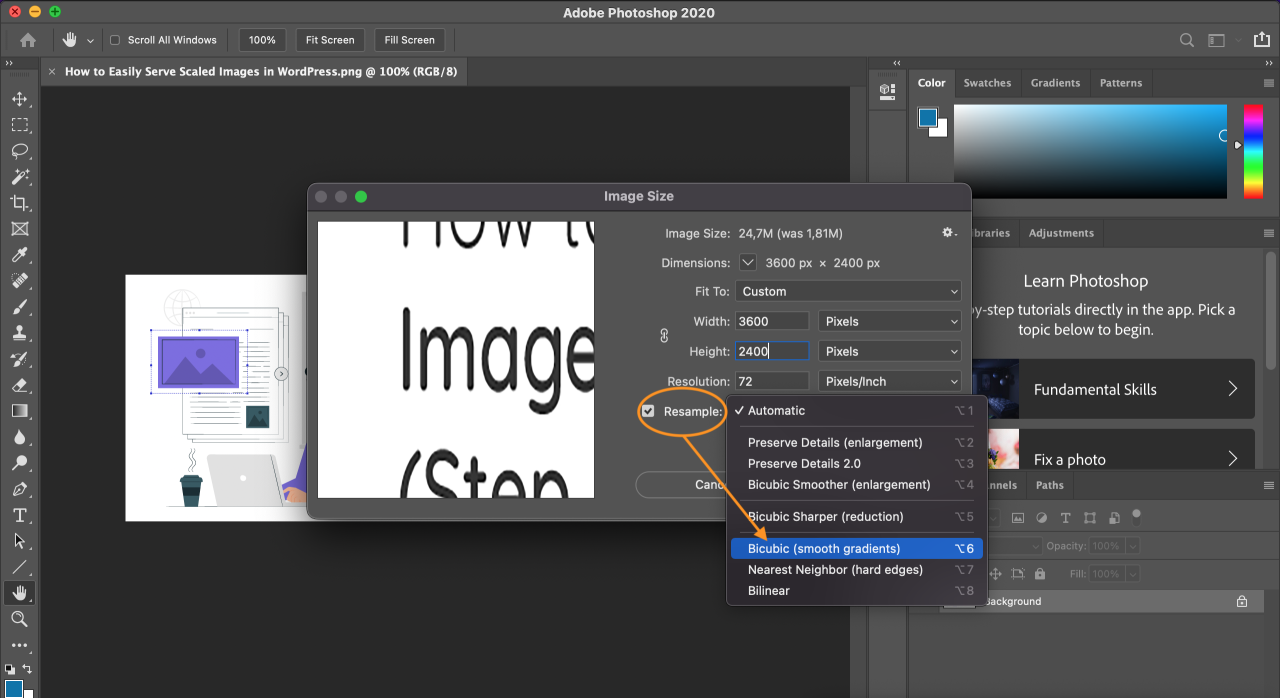Viewport: 1280px width, 698px height.
Task: Expand the Resolution units Pixels/Inch dropdown
Action: [x=889, y=381]
